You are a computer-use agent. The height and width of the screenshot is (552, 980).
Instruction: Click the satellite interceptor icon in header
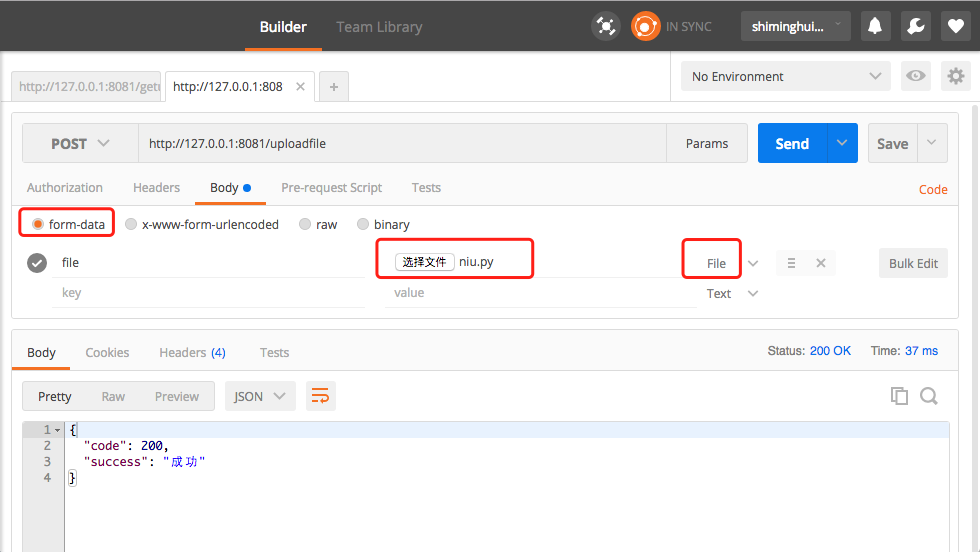pos(606,26)
